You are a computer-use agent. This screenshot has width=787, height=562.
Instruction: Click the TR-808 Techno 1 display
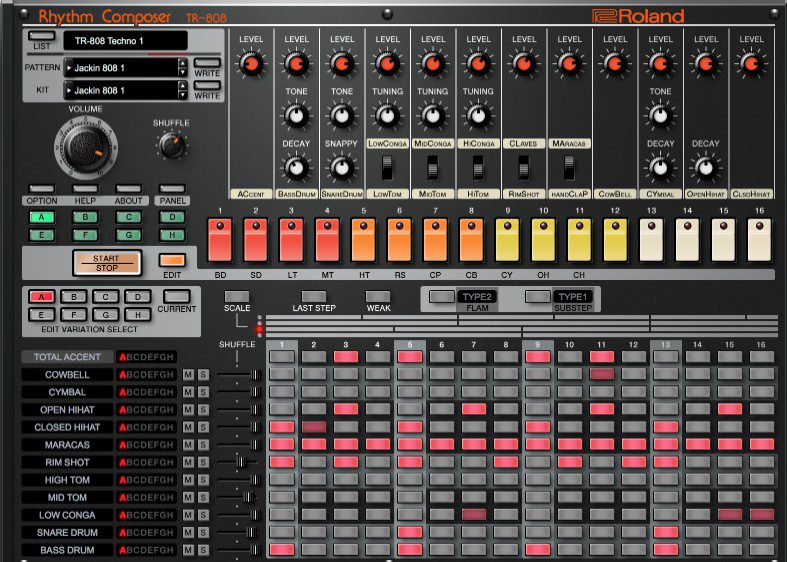(x=125, y=41)
